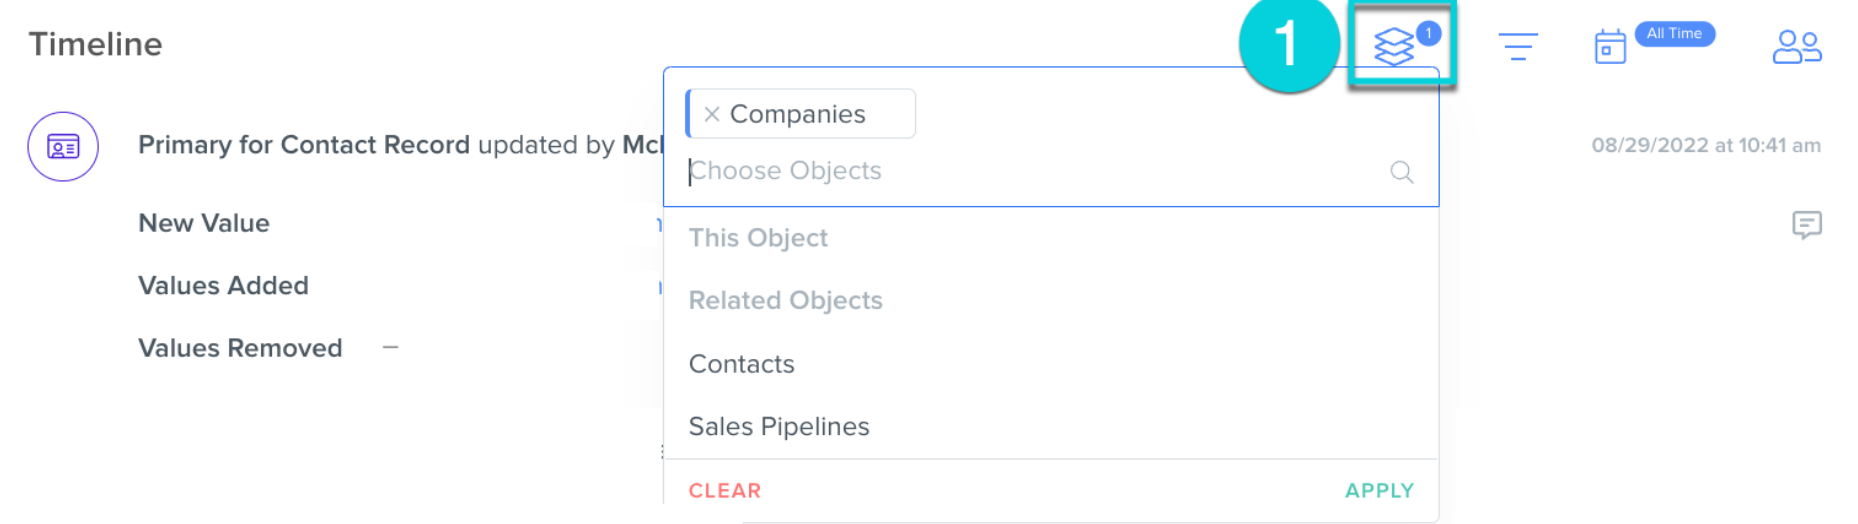Click the entry timestamp 08/29/2022
The image size is (1858, 524).
tap(1705, 145)
